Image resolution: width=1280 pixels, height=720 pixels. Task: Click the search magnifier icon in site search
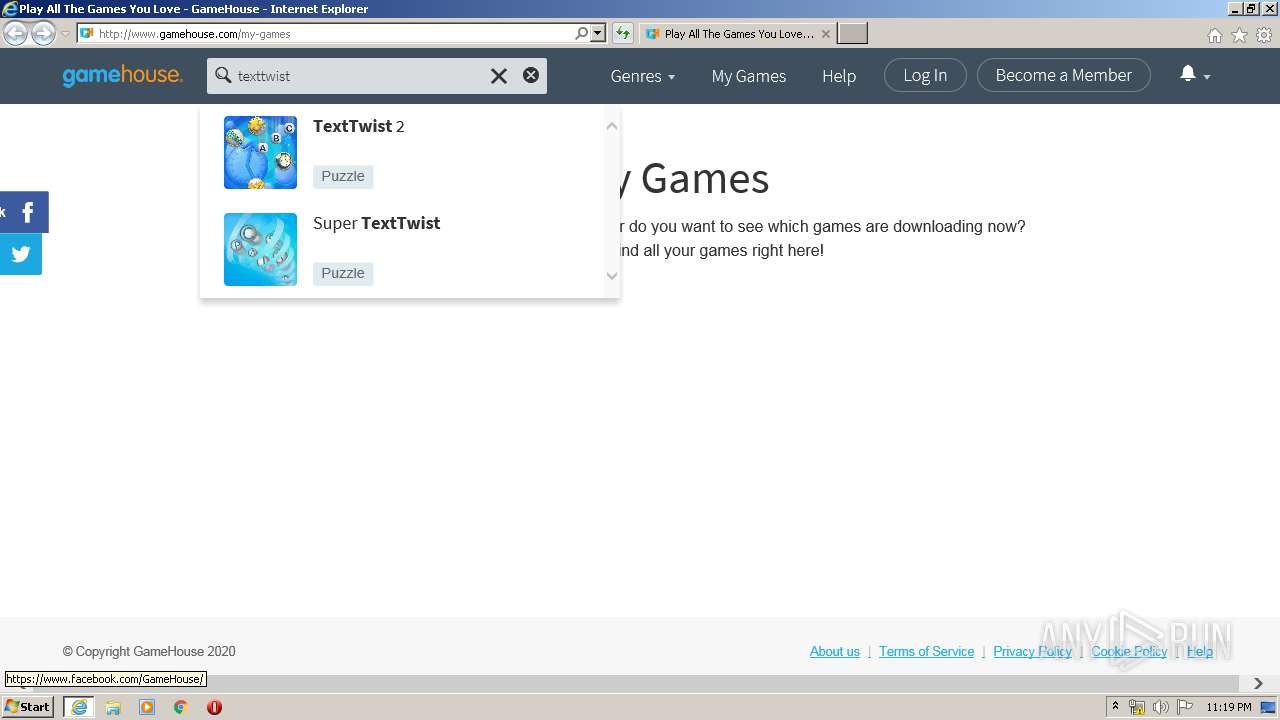pyautogui.click(x=223, y=76)
